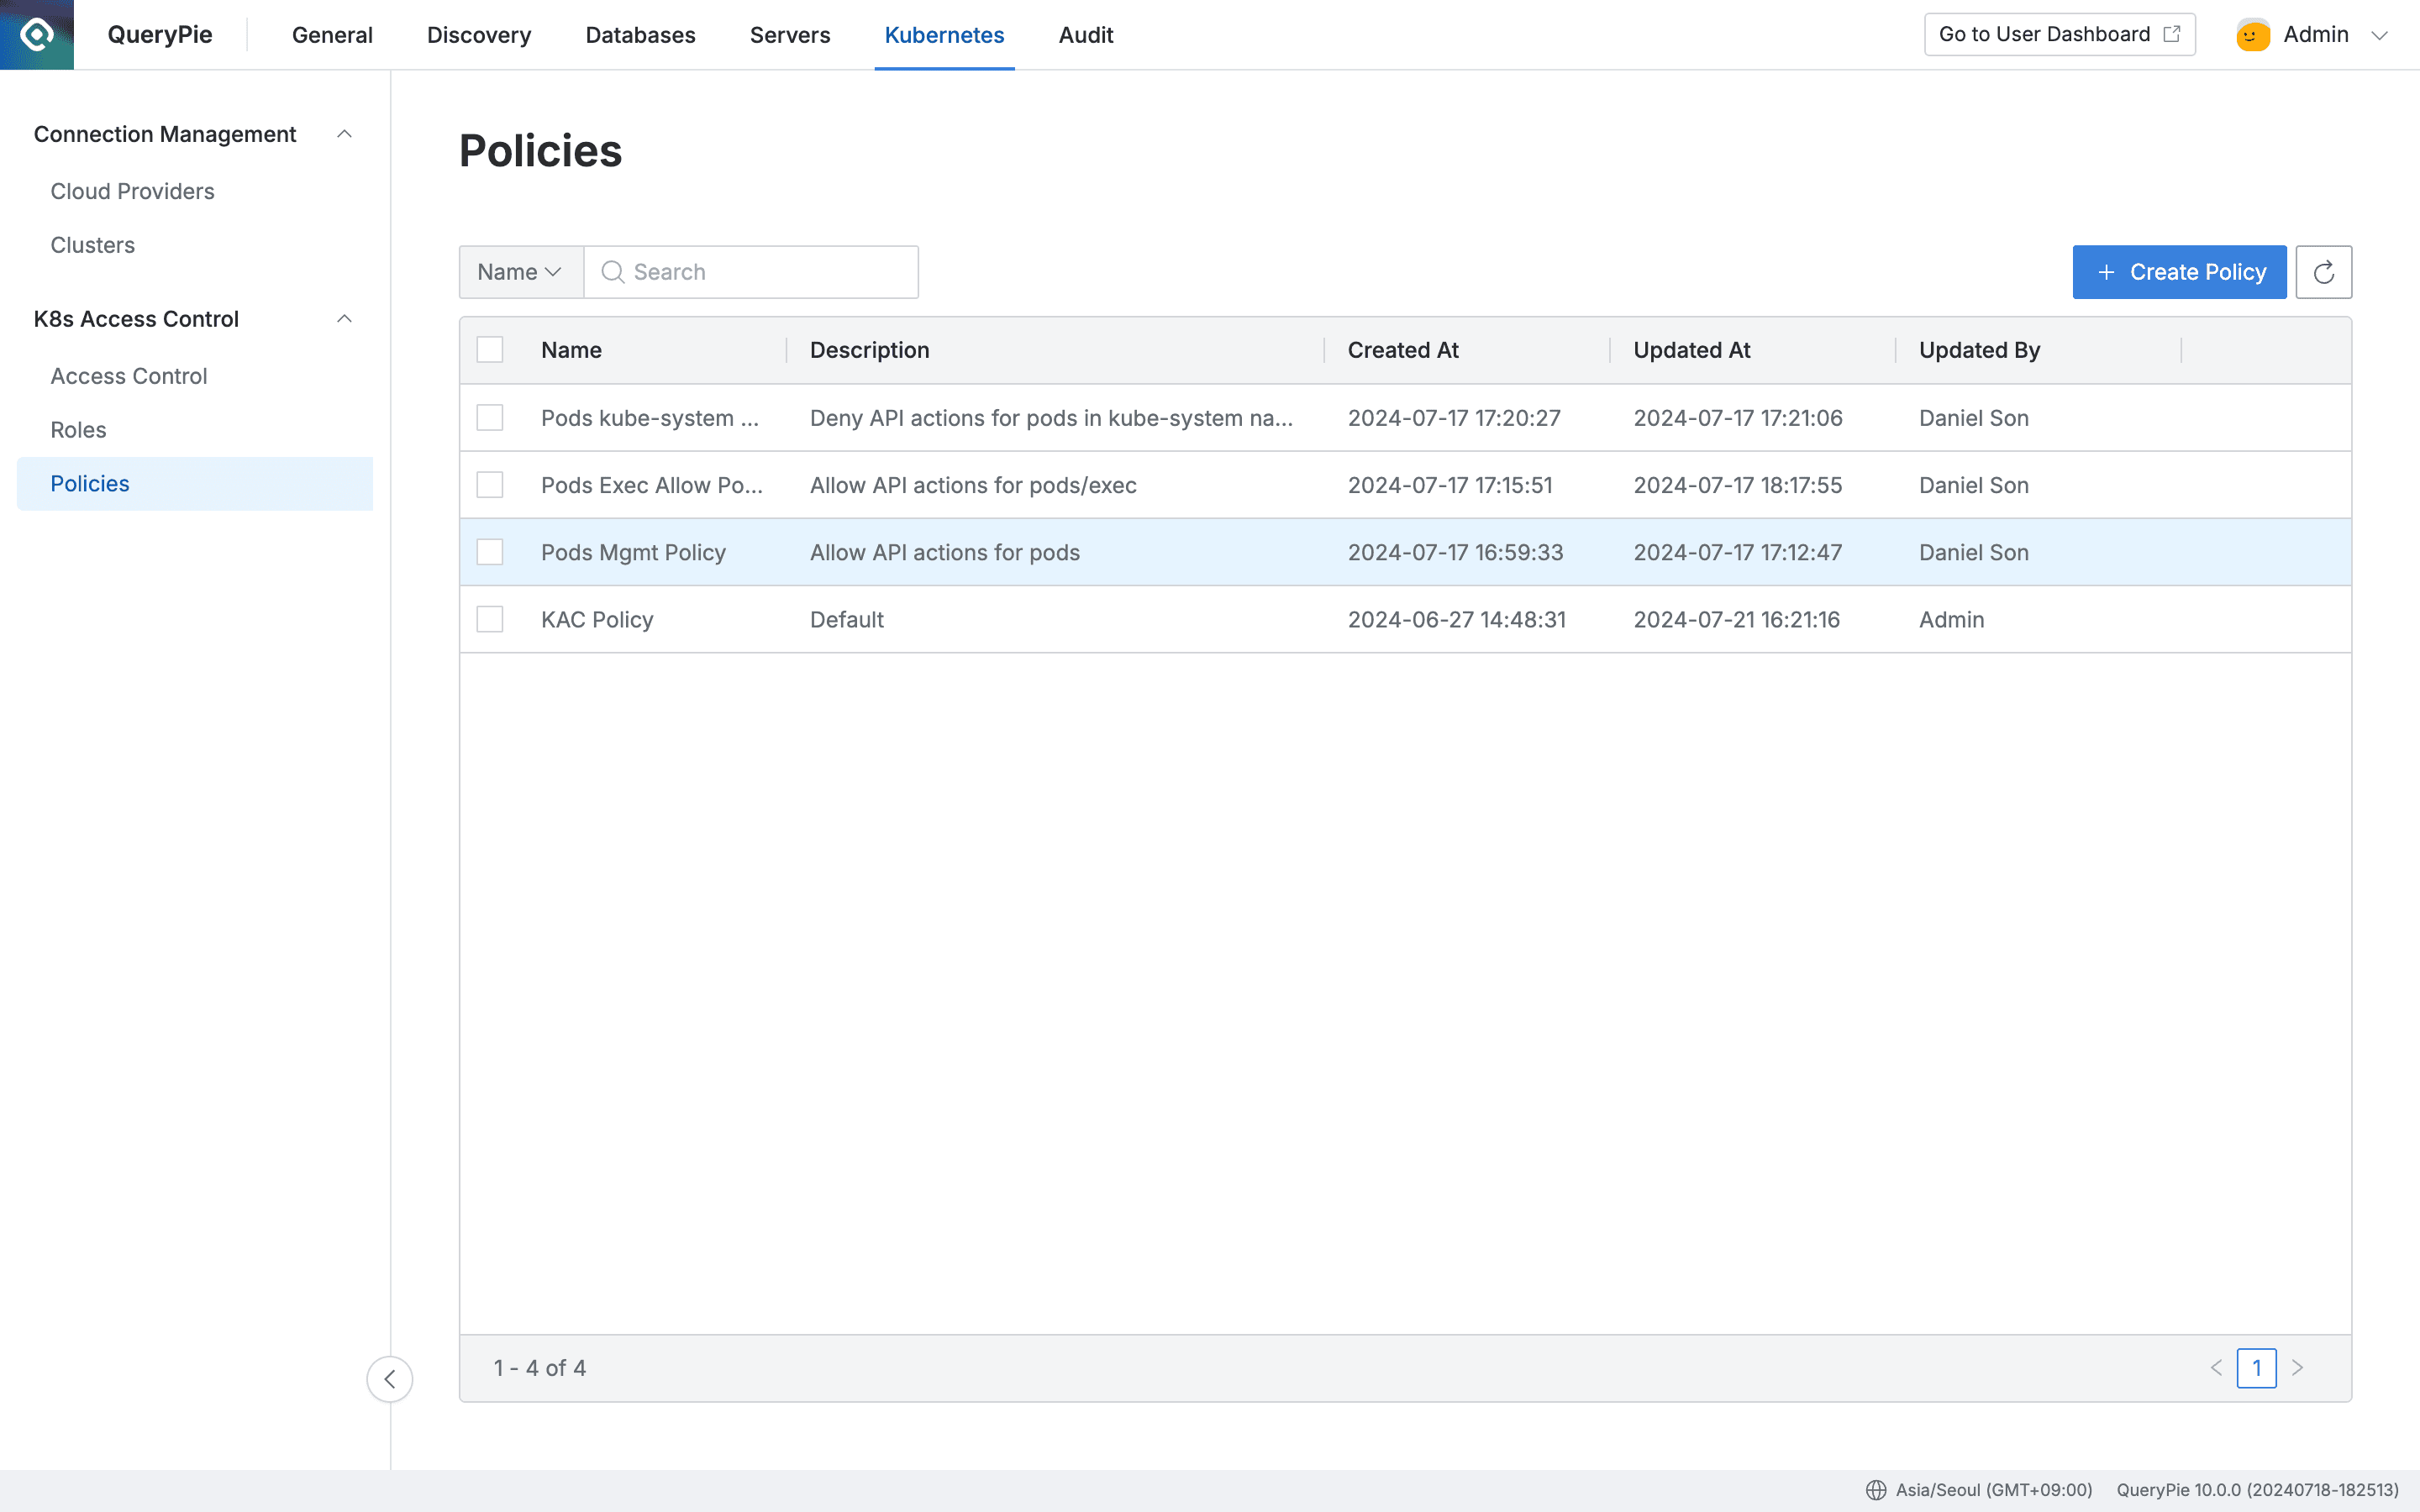Click the refresh icon beside Create Policy
The width and height of the screenshot is (2420, 1512).
pos(2324,271)
